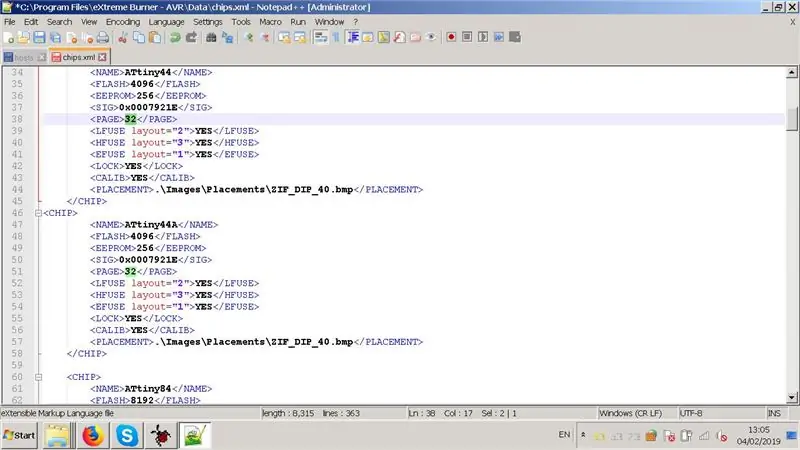Toggle Show All Characters pilcrow icon
This screenshot has height=450, width=800.
(x=336, y=37)
